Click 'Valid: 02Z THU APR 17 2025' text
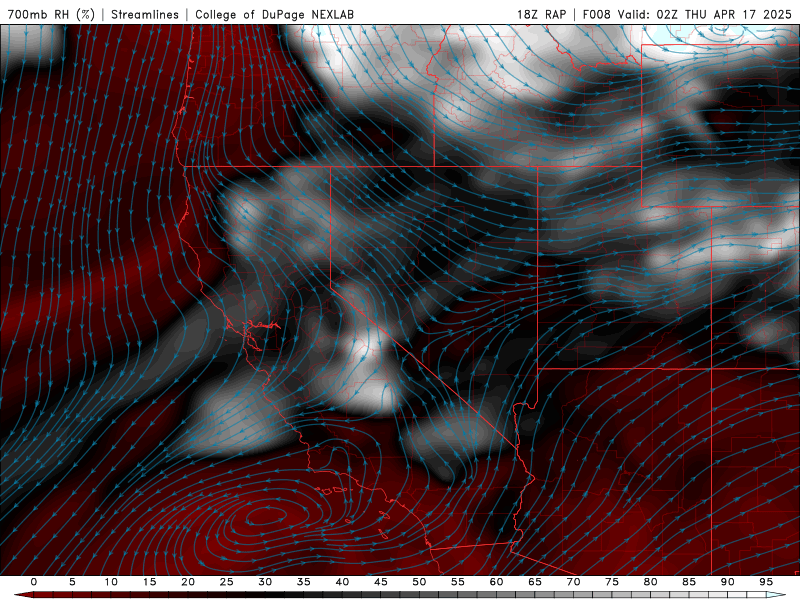Screen dimensions: 800x600 705,14
